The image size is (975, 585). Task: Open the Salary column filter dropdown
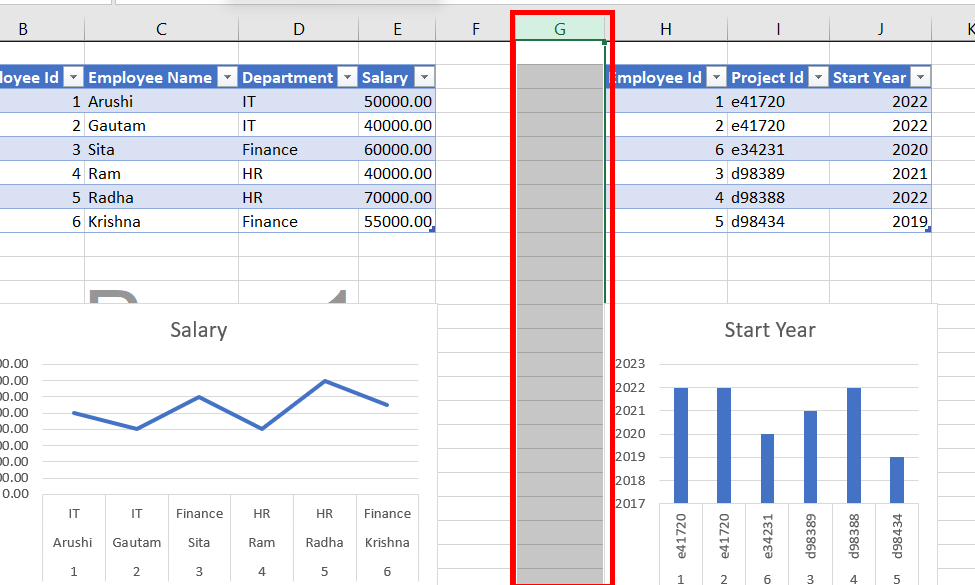(x=424, y=77)
